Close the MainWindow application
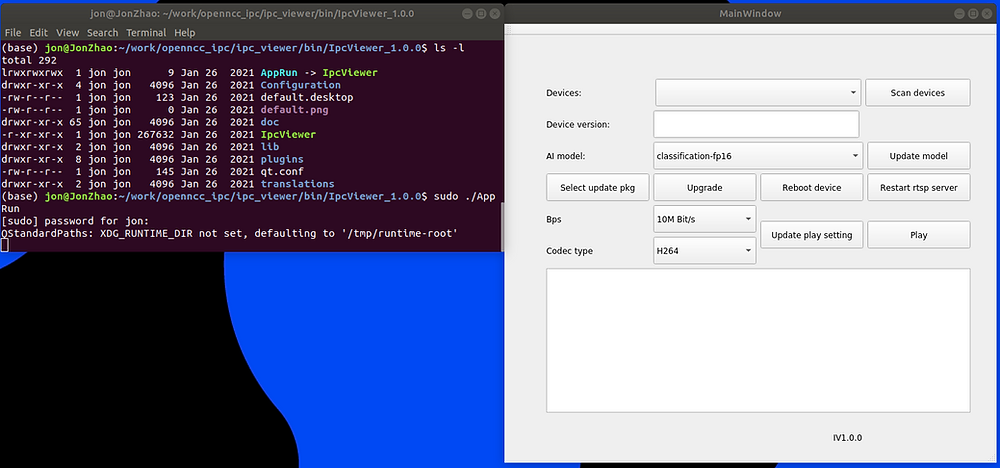This screenshot has height=468, width=1000. (x=989, y=13)
